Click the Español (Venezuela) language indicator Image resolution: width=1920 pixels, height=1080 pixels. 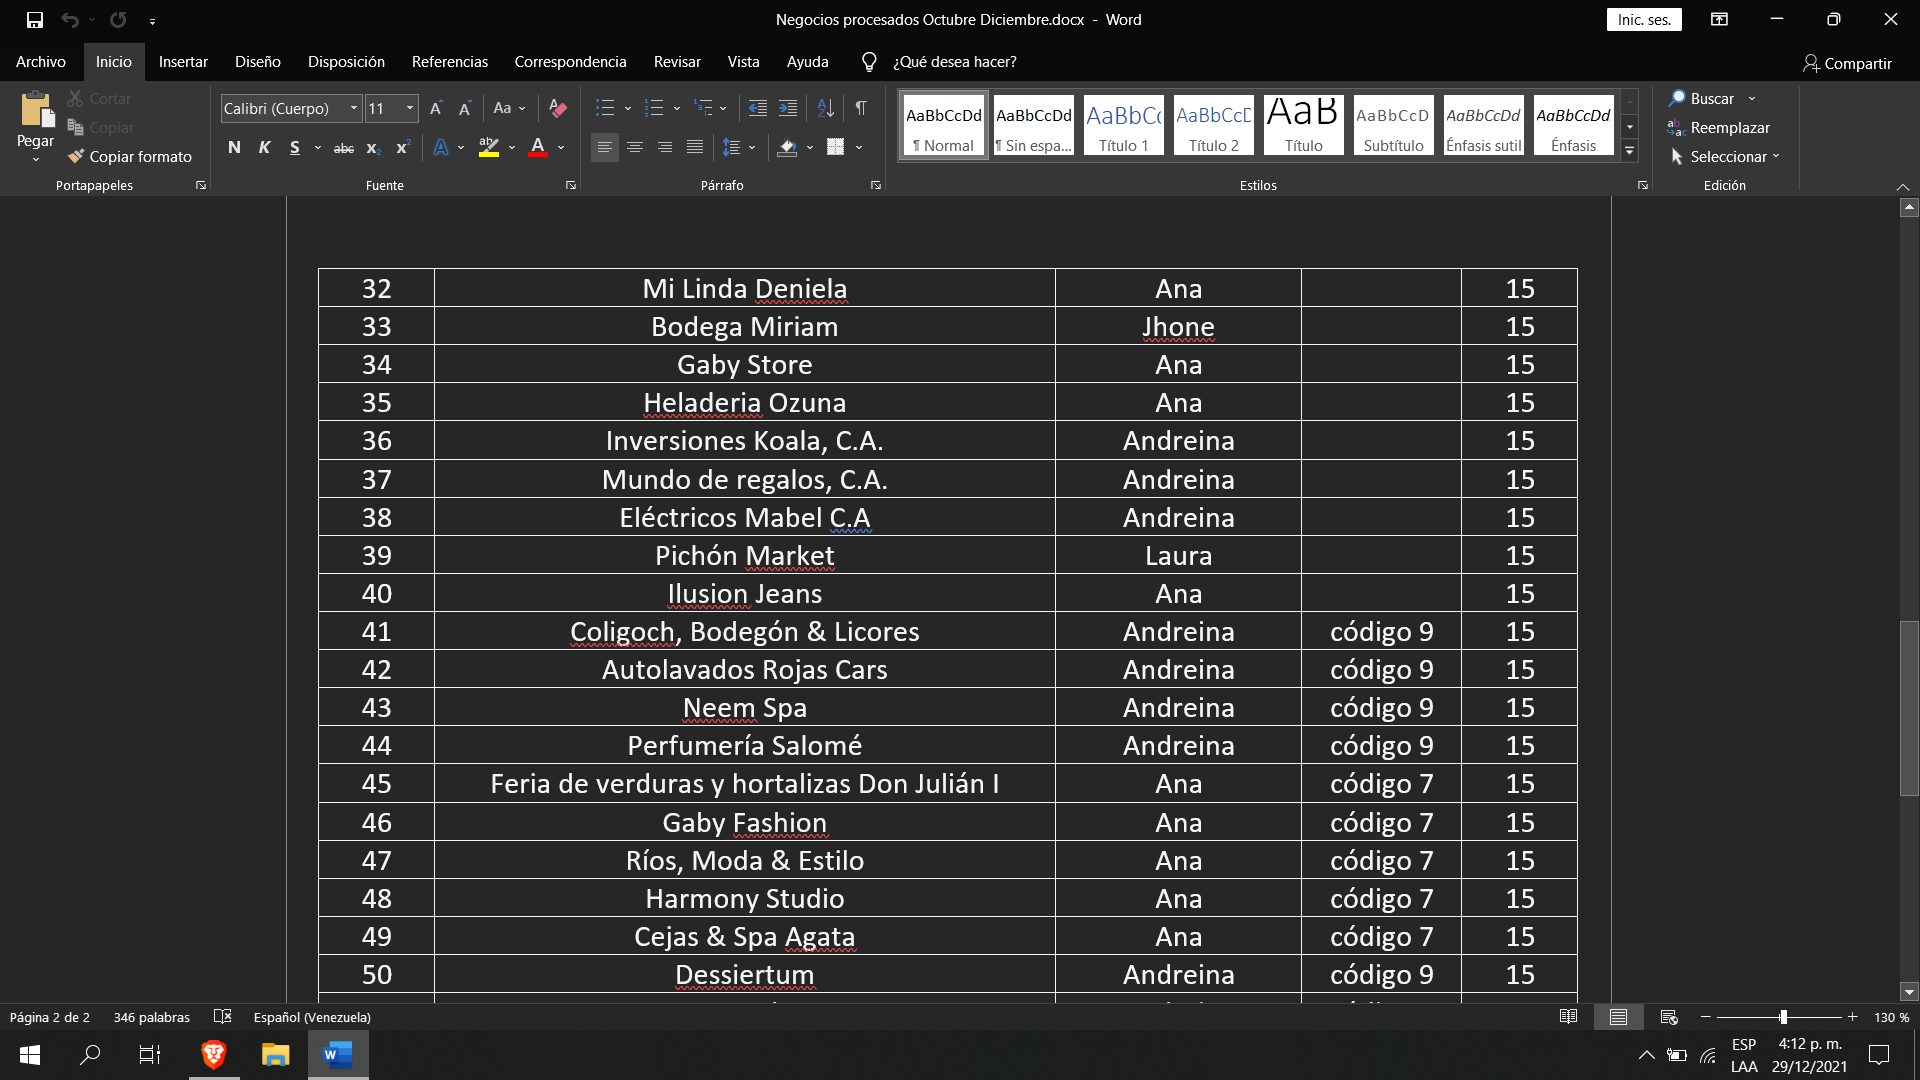point(312,1017)
